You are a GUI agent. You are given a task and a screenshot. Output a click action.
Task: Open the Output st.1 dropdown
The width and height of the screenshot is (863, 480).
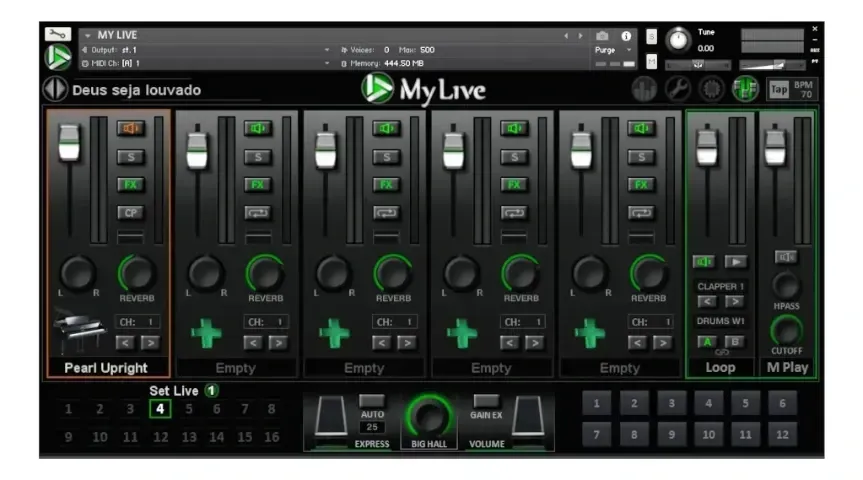point(327,50)
